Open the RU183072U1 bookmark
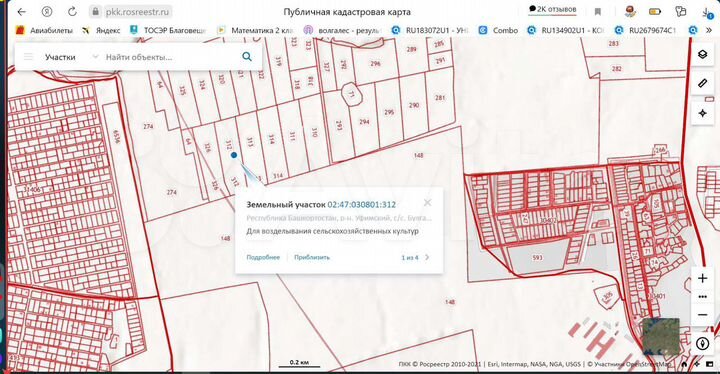720x374 pixels. (x=430, y=30)
